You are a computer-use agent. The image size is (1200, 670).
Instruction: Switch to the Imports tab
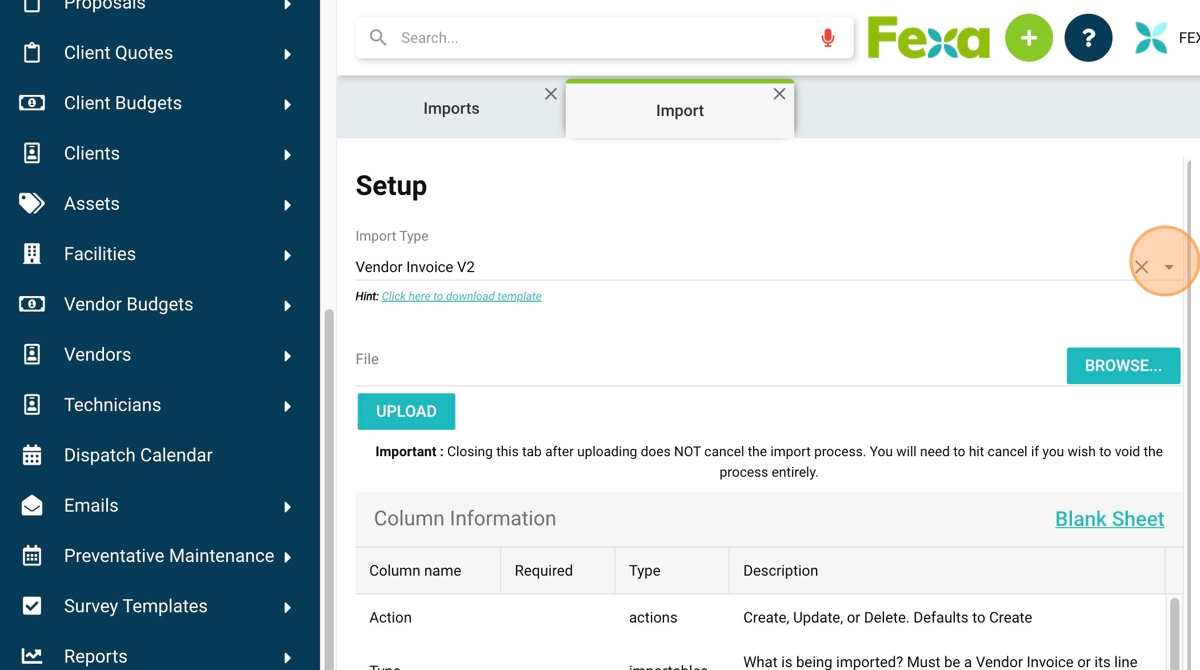pos(451,109)
